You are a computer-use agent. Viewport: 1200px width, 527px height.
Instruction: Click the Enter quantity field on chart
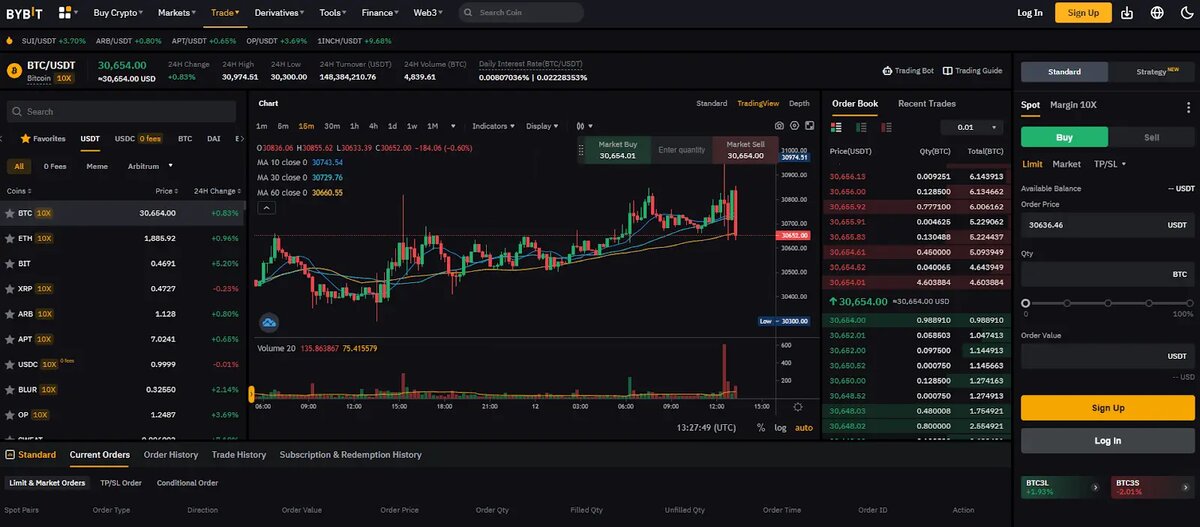click(x=682, y=150)
